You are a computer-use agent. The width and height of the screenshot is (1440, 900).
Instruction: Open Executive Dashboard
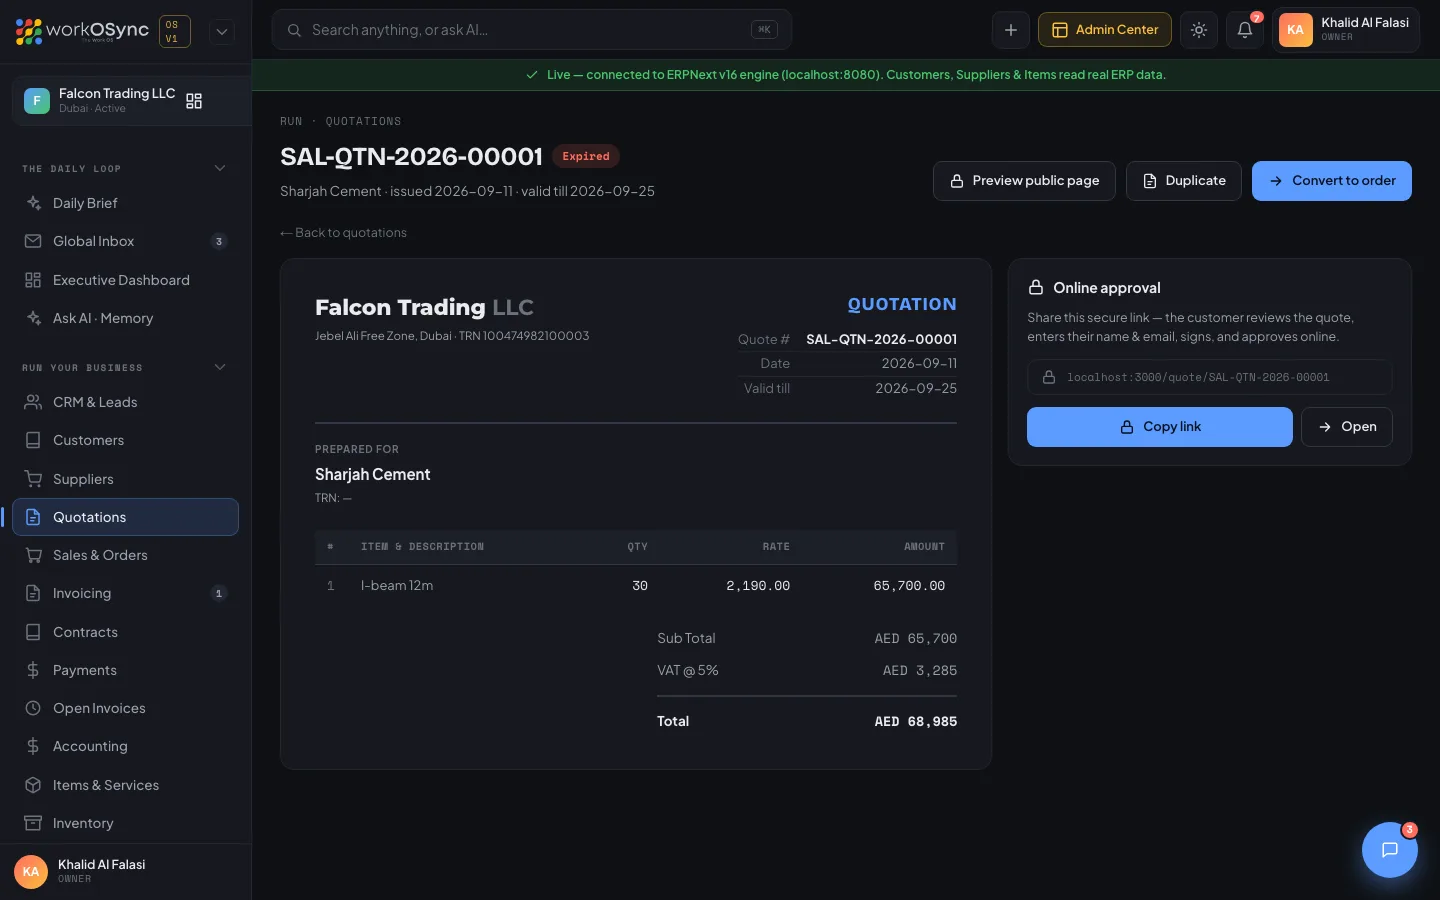click(125, 280)
